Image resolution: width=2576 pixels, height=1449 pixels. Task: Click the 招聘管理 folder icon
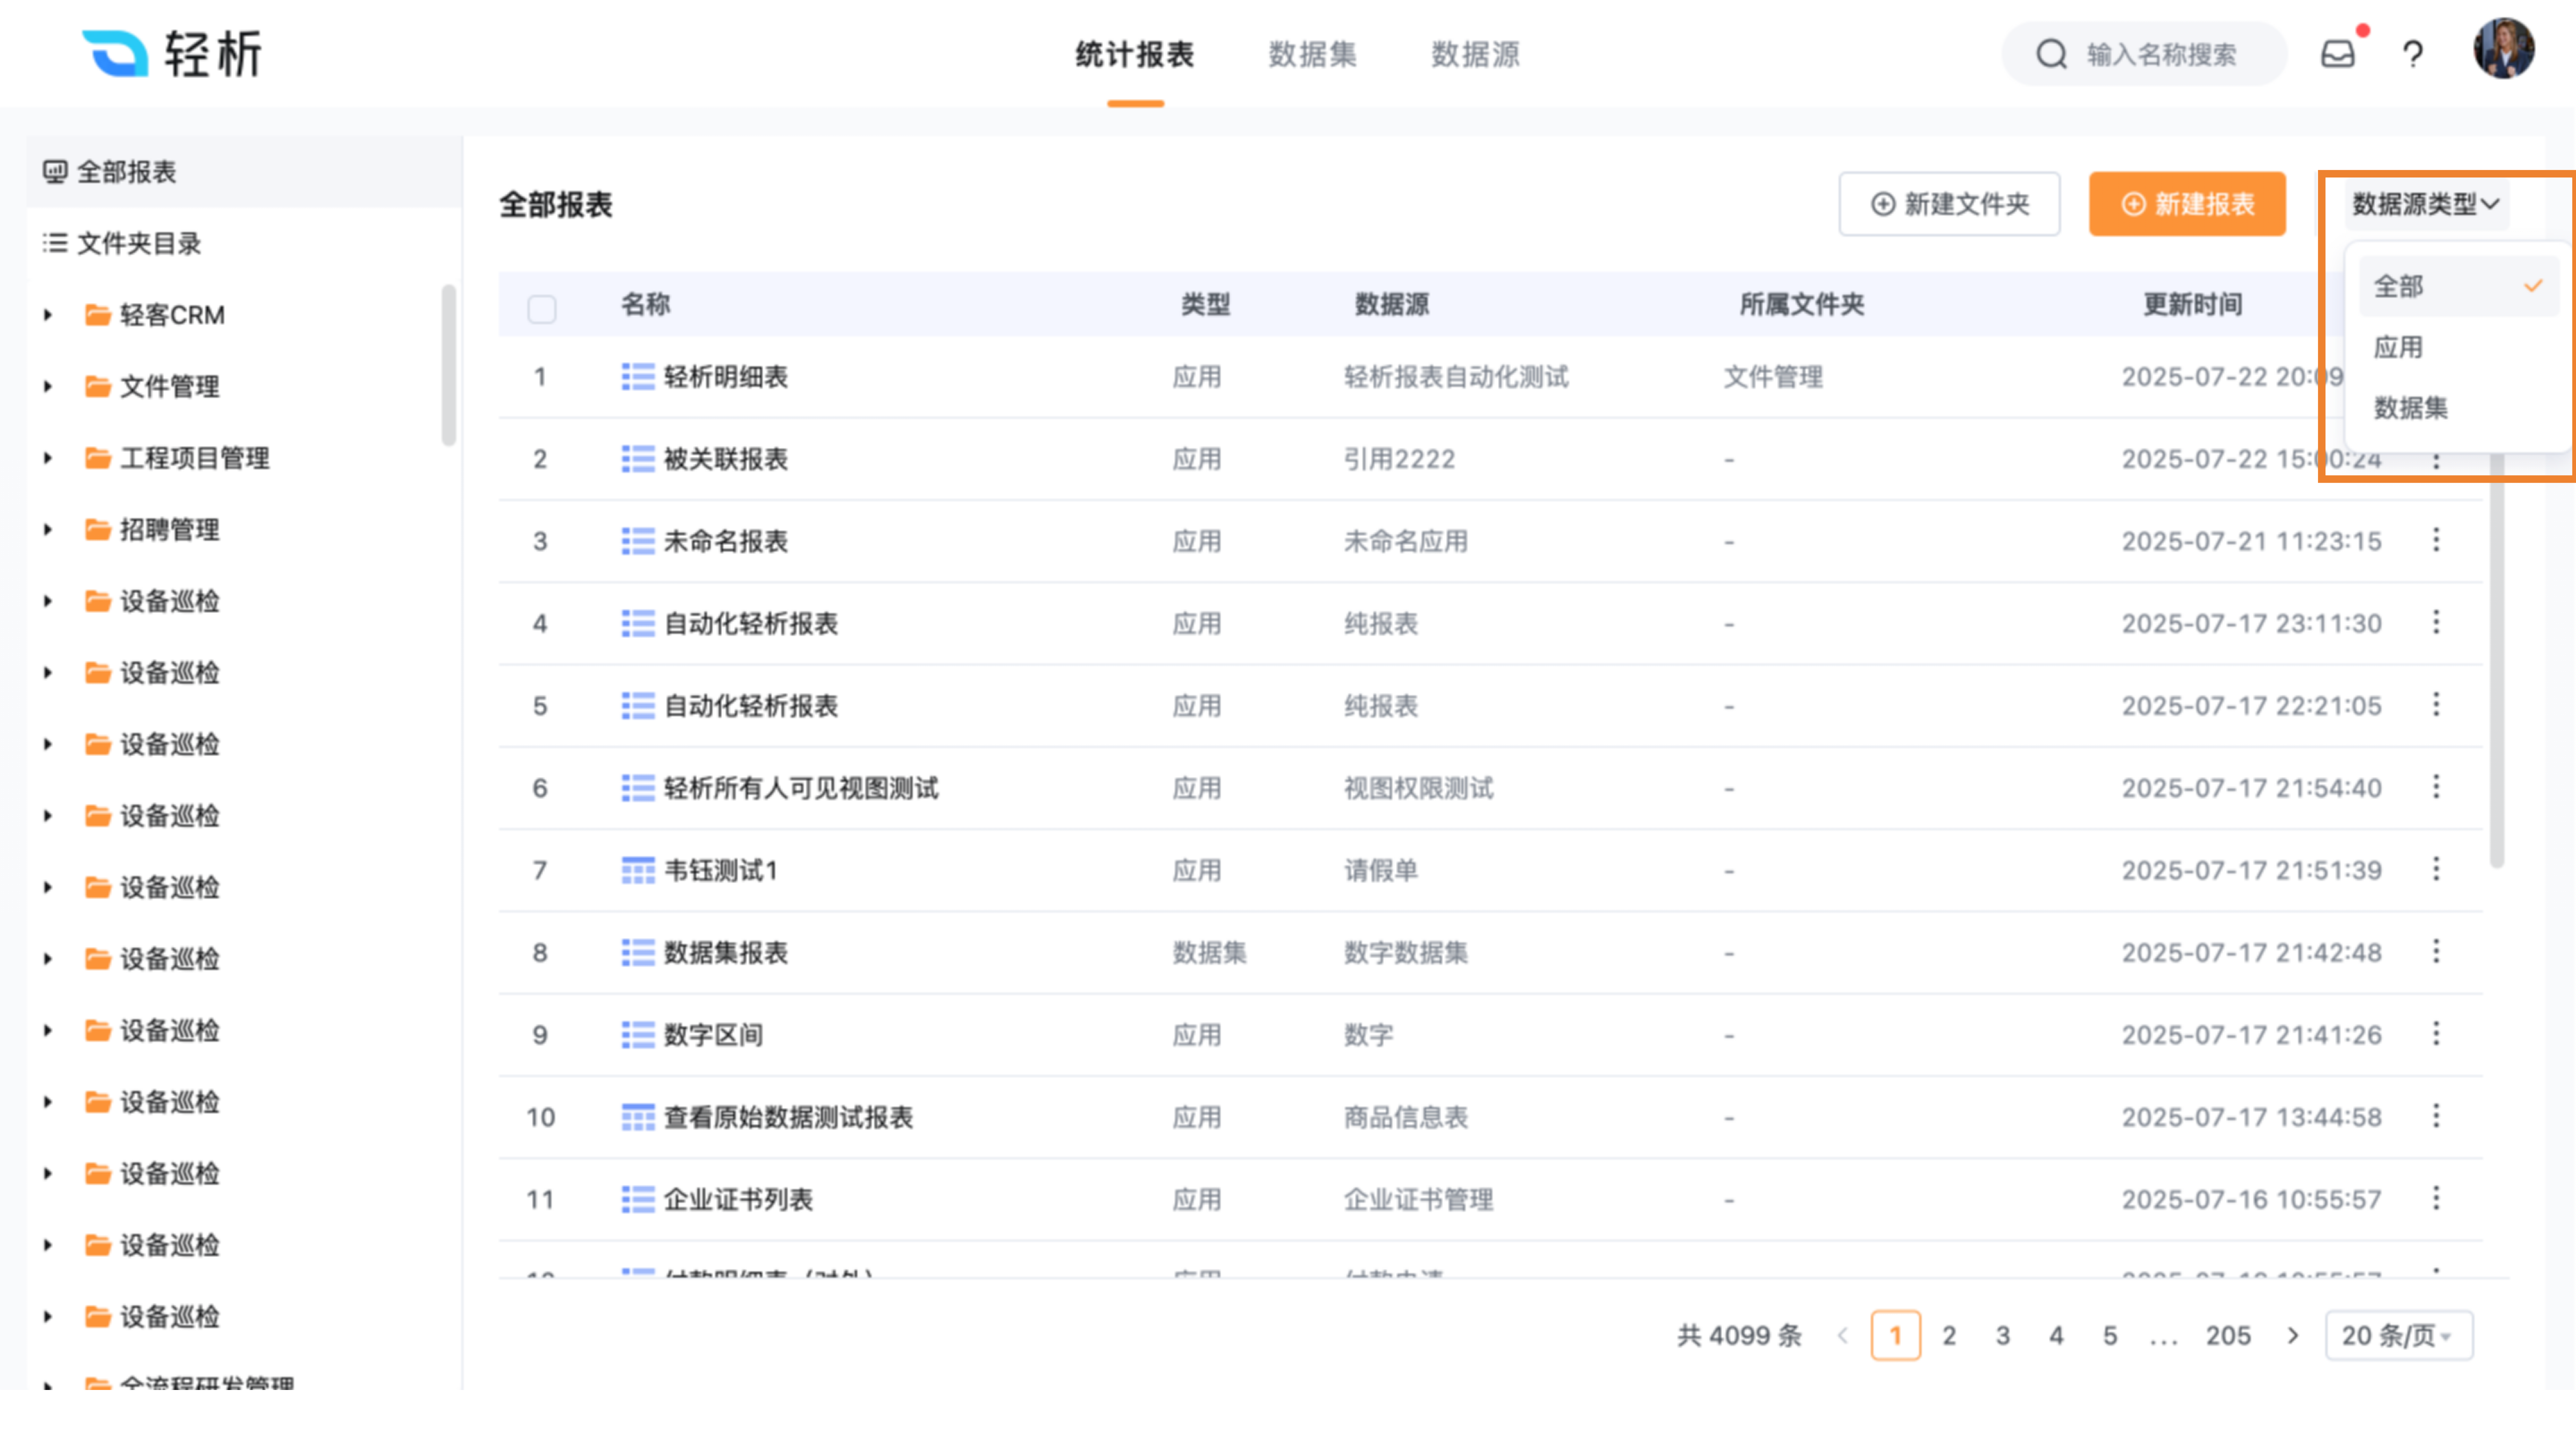[x=98, y=530]
